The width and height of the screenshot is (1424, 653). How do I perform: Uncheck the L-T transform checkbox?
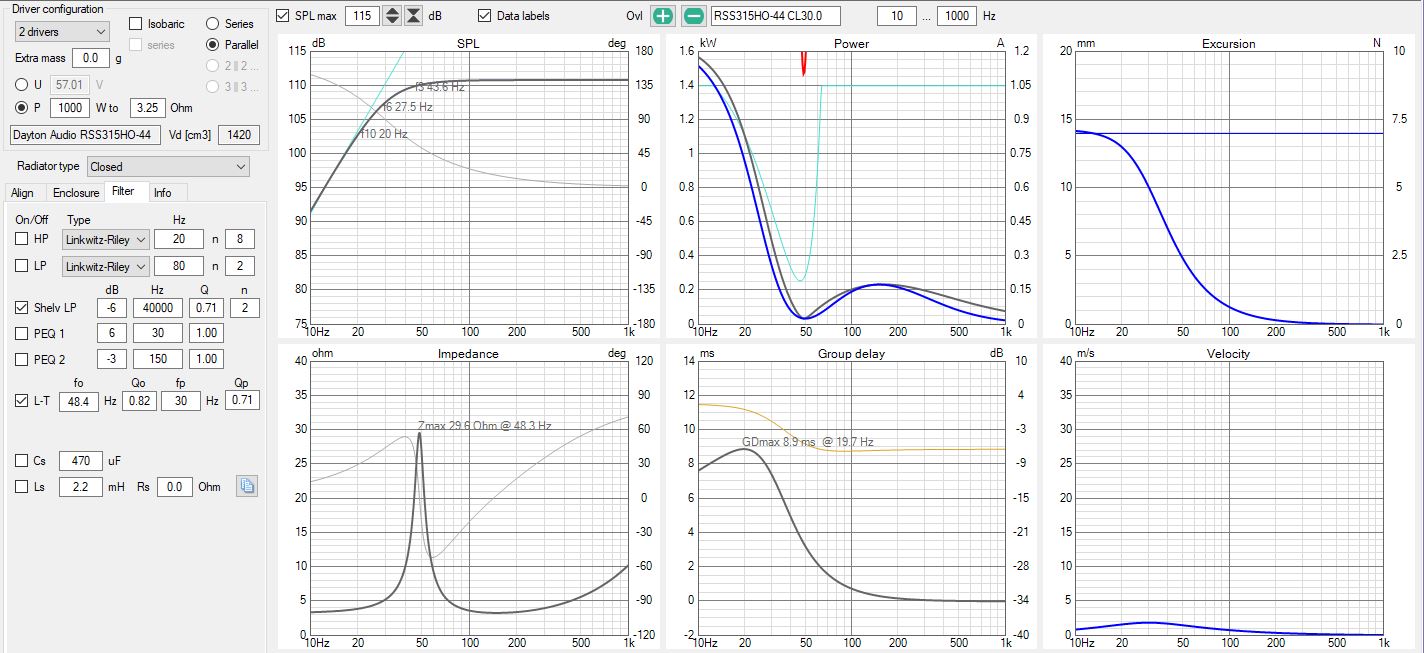coord(22,401)
